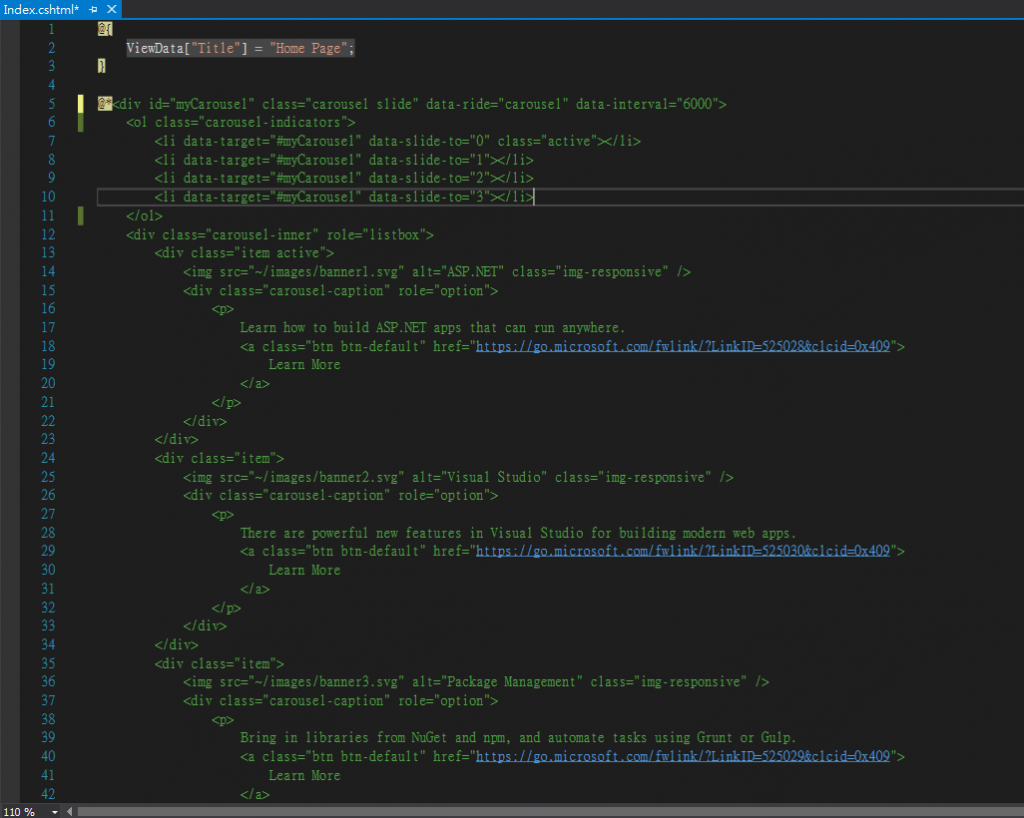Screen dimensions: 1024x818
Task: Click the banner1.svg img line
Action: pyautogui.click(x=436, y=272)
